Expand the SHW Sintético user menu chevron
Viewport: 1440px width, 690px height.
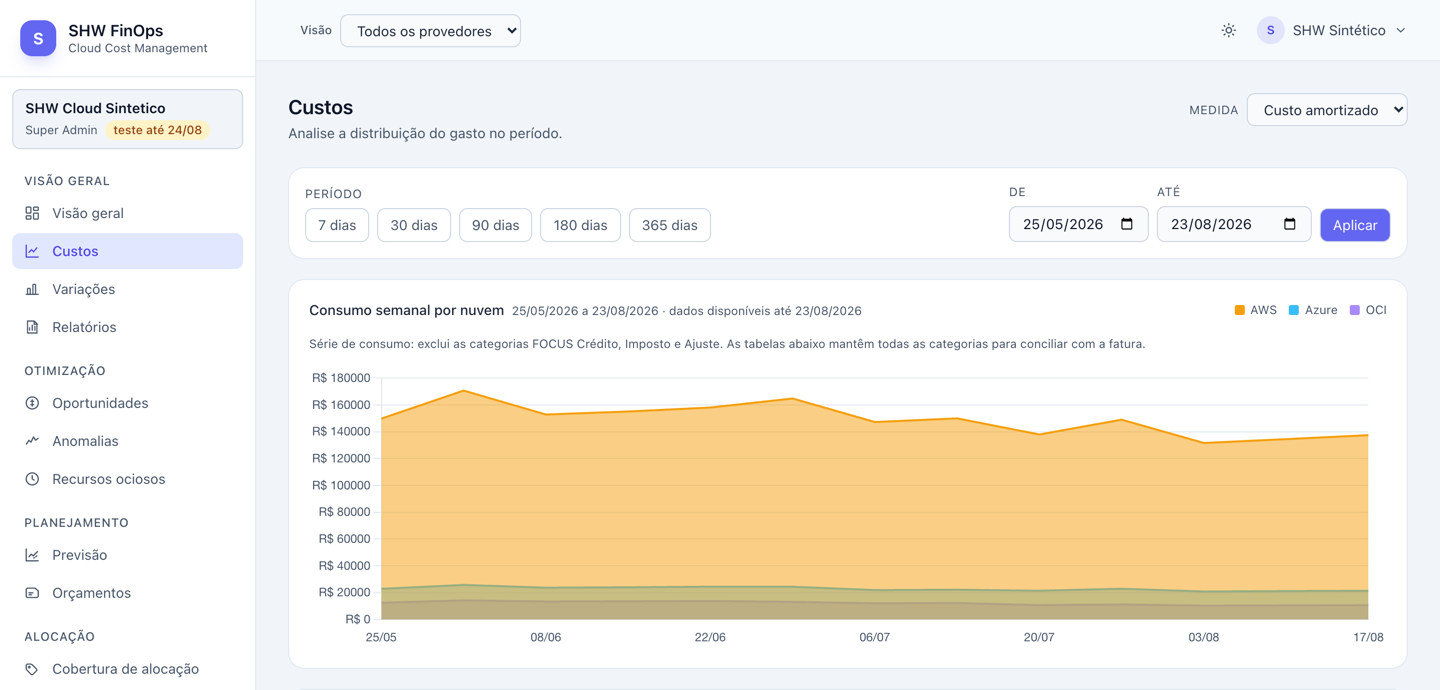[1401, 31]
